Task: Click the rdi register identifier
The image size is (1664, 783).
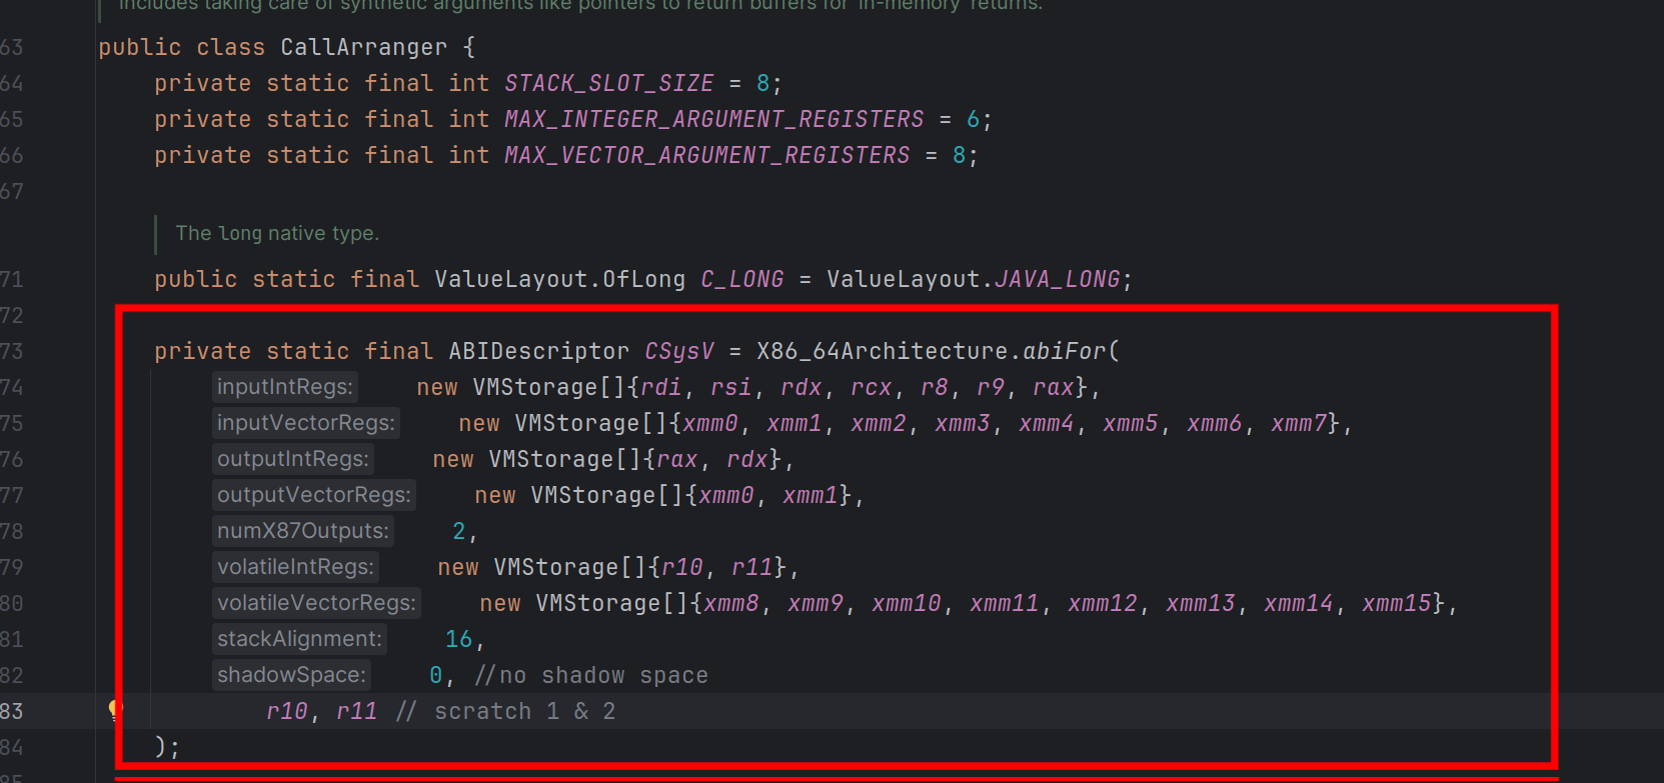Action: pyautogui.click(x=661, y=387)
